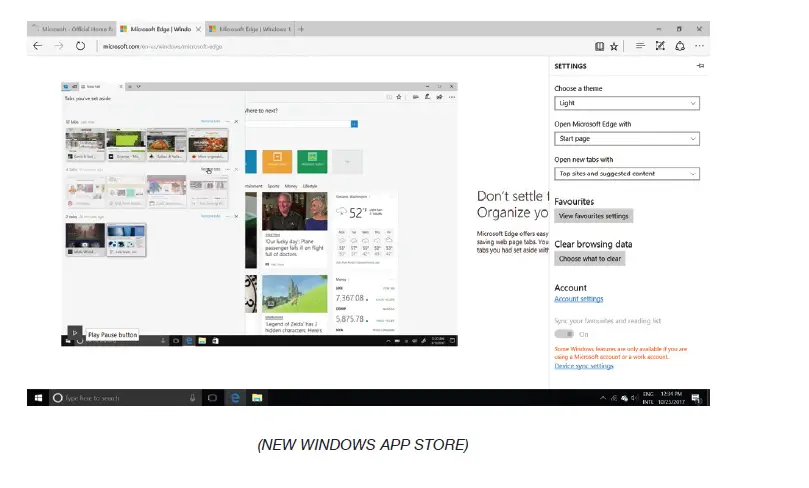Click the Edge icon in the taskbar
809x488 pixels.
click(235, 398)
